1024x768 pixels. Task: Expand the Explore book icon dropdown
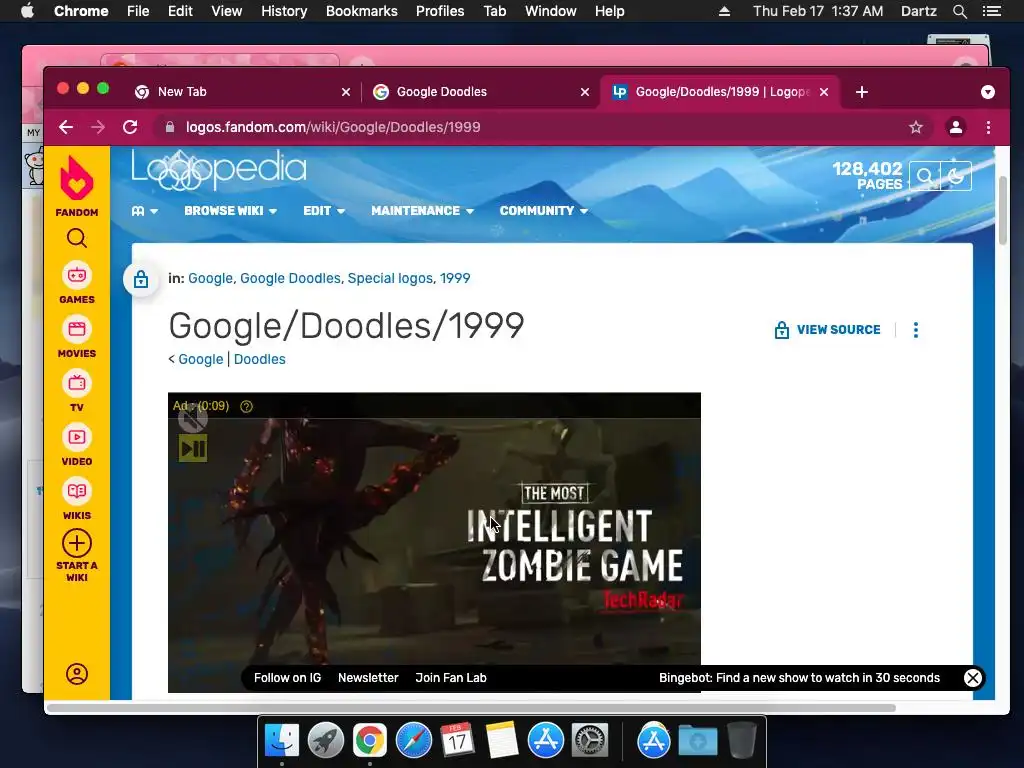pos(144,211)
